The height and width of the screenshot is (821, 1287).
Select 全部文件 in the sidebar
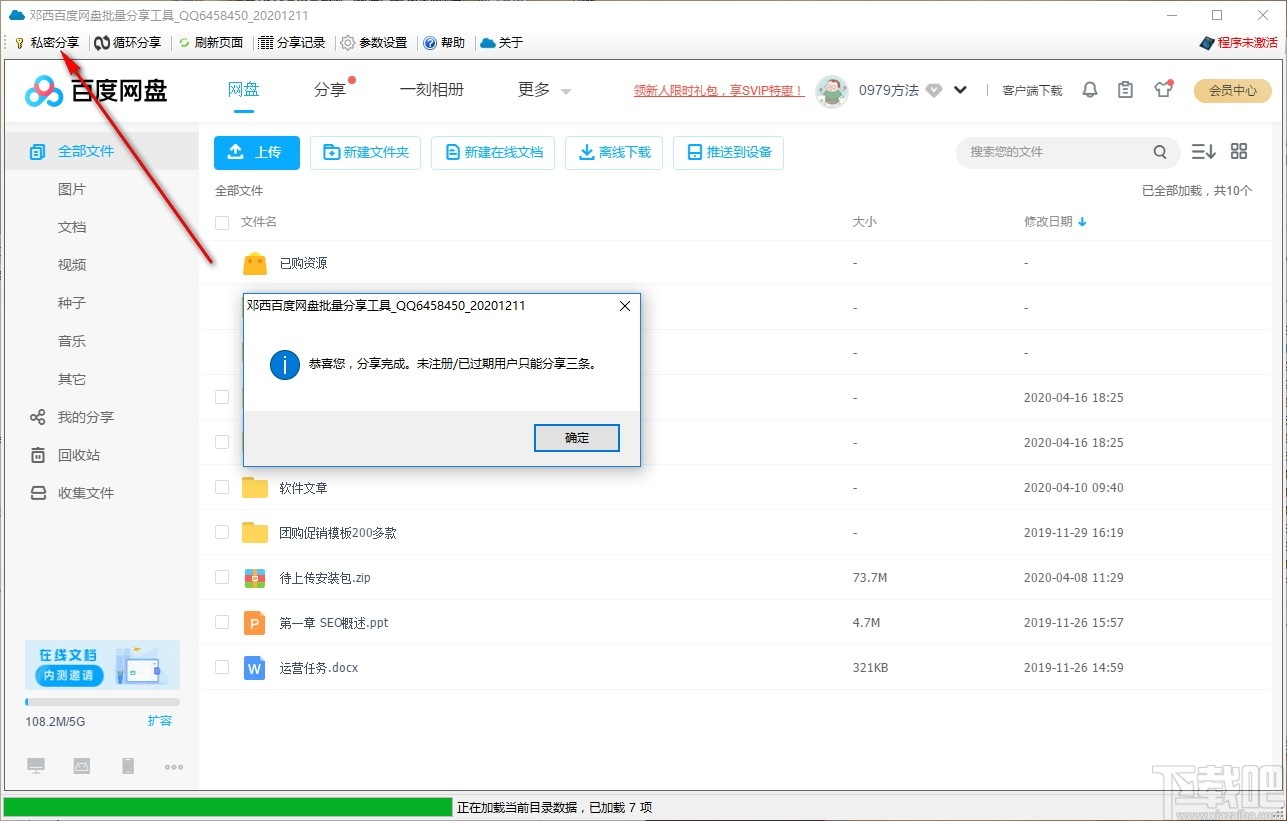tap(101, 151)
